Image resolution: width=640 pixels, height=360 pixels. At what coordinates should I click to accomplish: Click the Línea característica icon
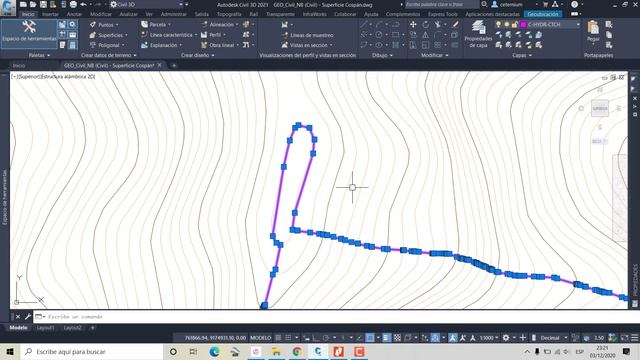click(x=144, y=35)
